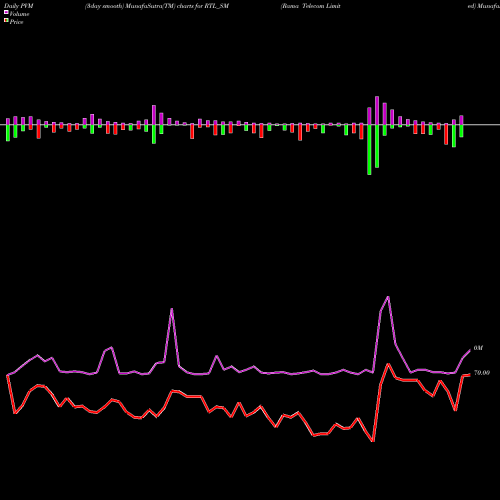The width and height of the screenshot is (500, 500).
Task: Click the lowest dip of the red price line
Action: 373,441
